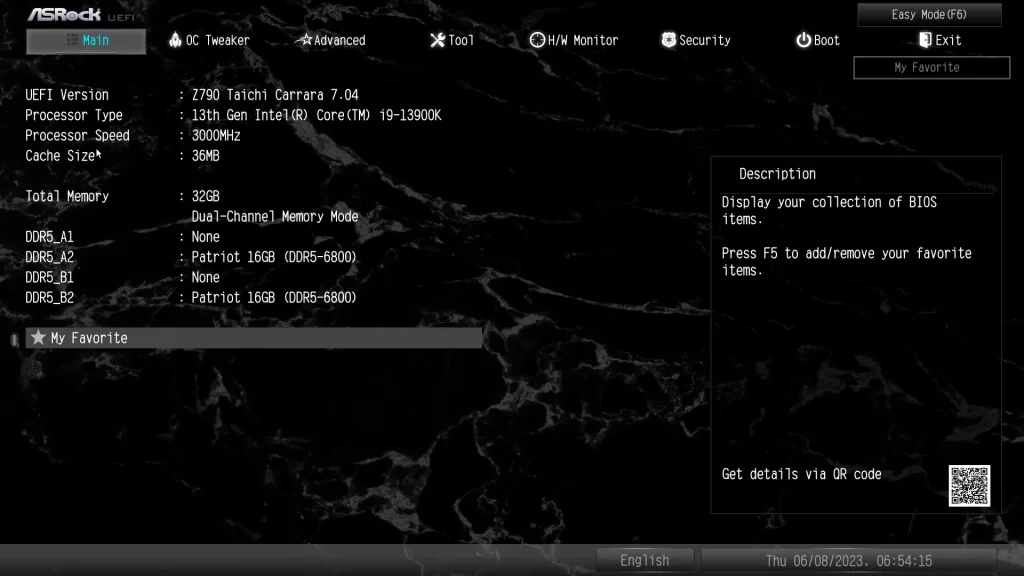Click the 3000MHz value
The image size is (1024, 576).
pos(216,136)
